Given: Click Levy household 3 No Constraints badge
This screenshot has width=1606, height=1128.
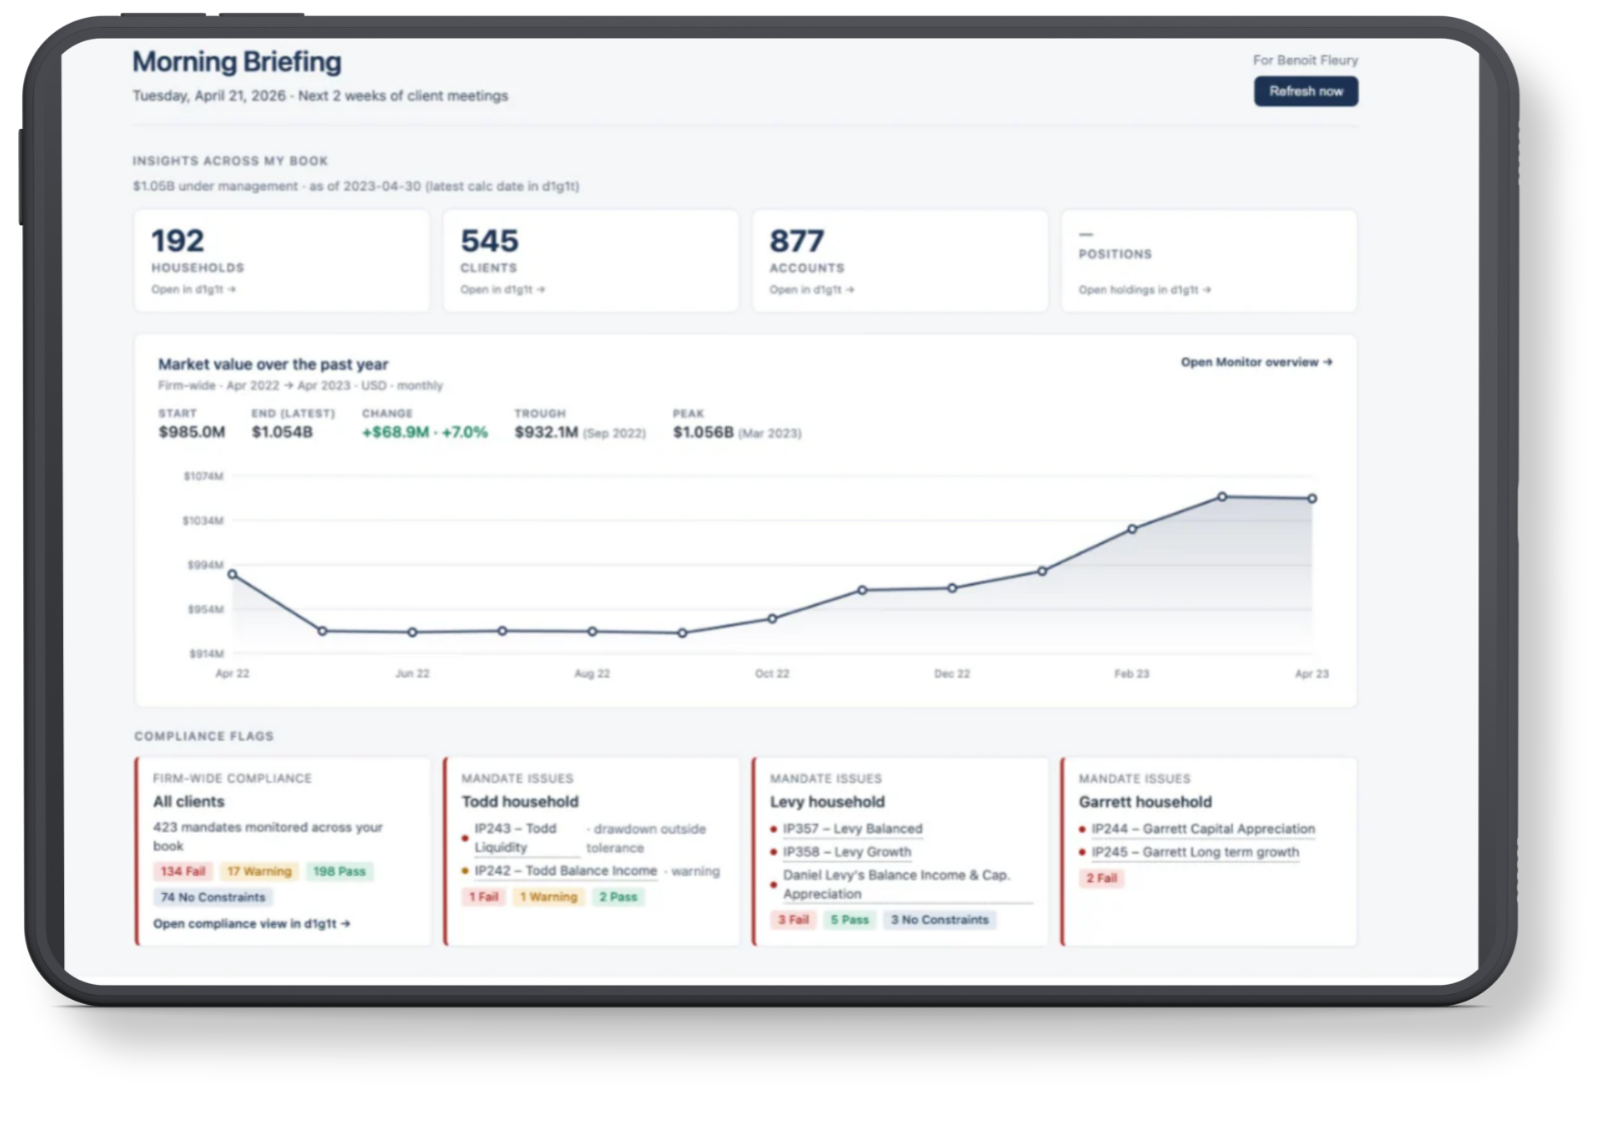Looking at the screenshot, I should tap(939, 920).
